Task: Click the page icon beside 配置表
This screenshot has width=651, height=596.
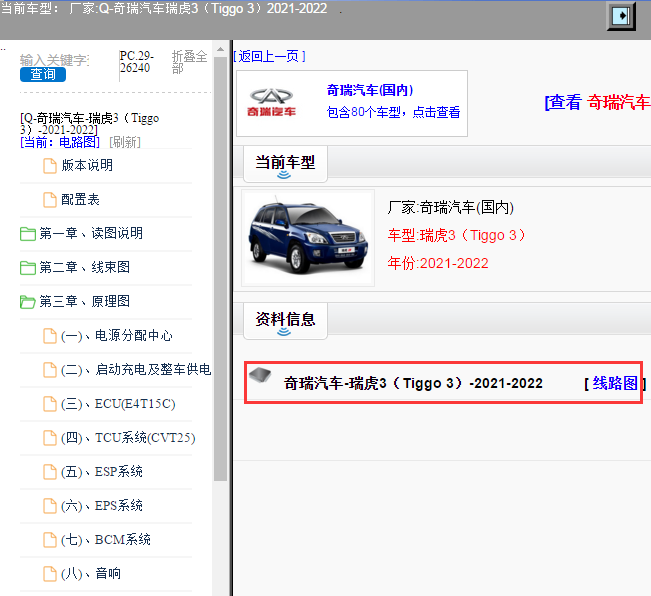Action: [50, 200]
